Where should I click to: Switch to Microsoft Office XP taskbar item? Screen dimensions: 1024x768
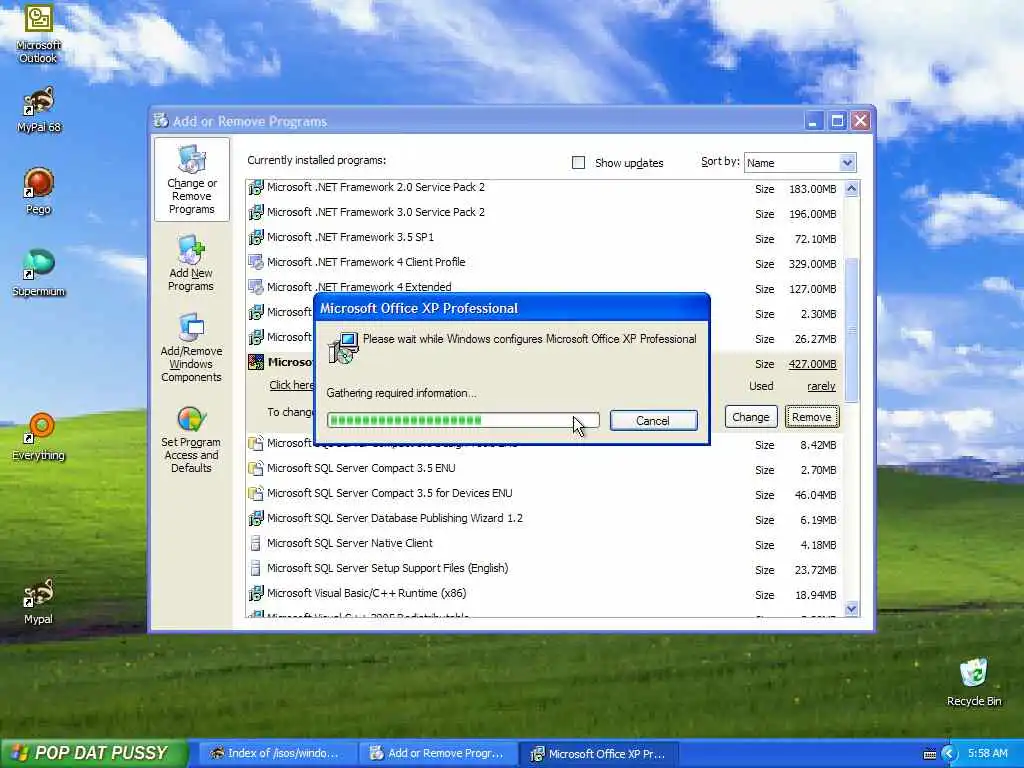(x=599, y=754)
